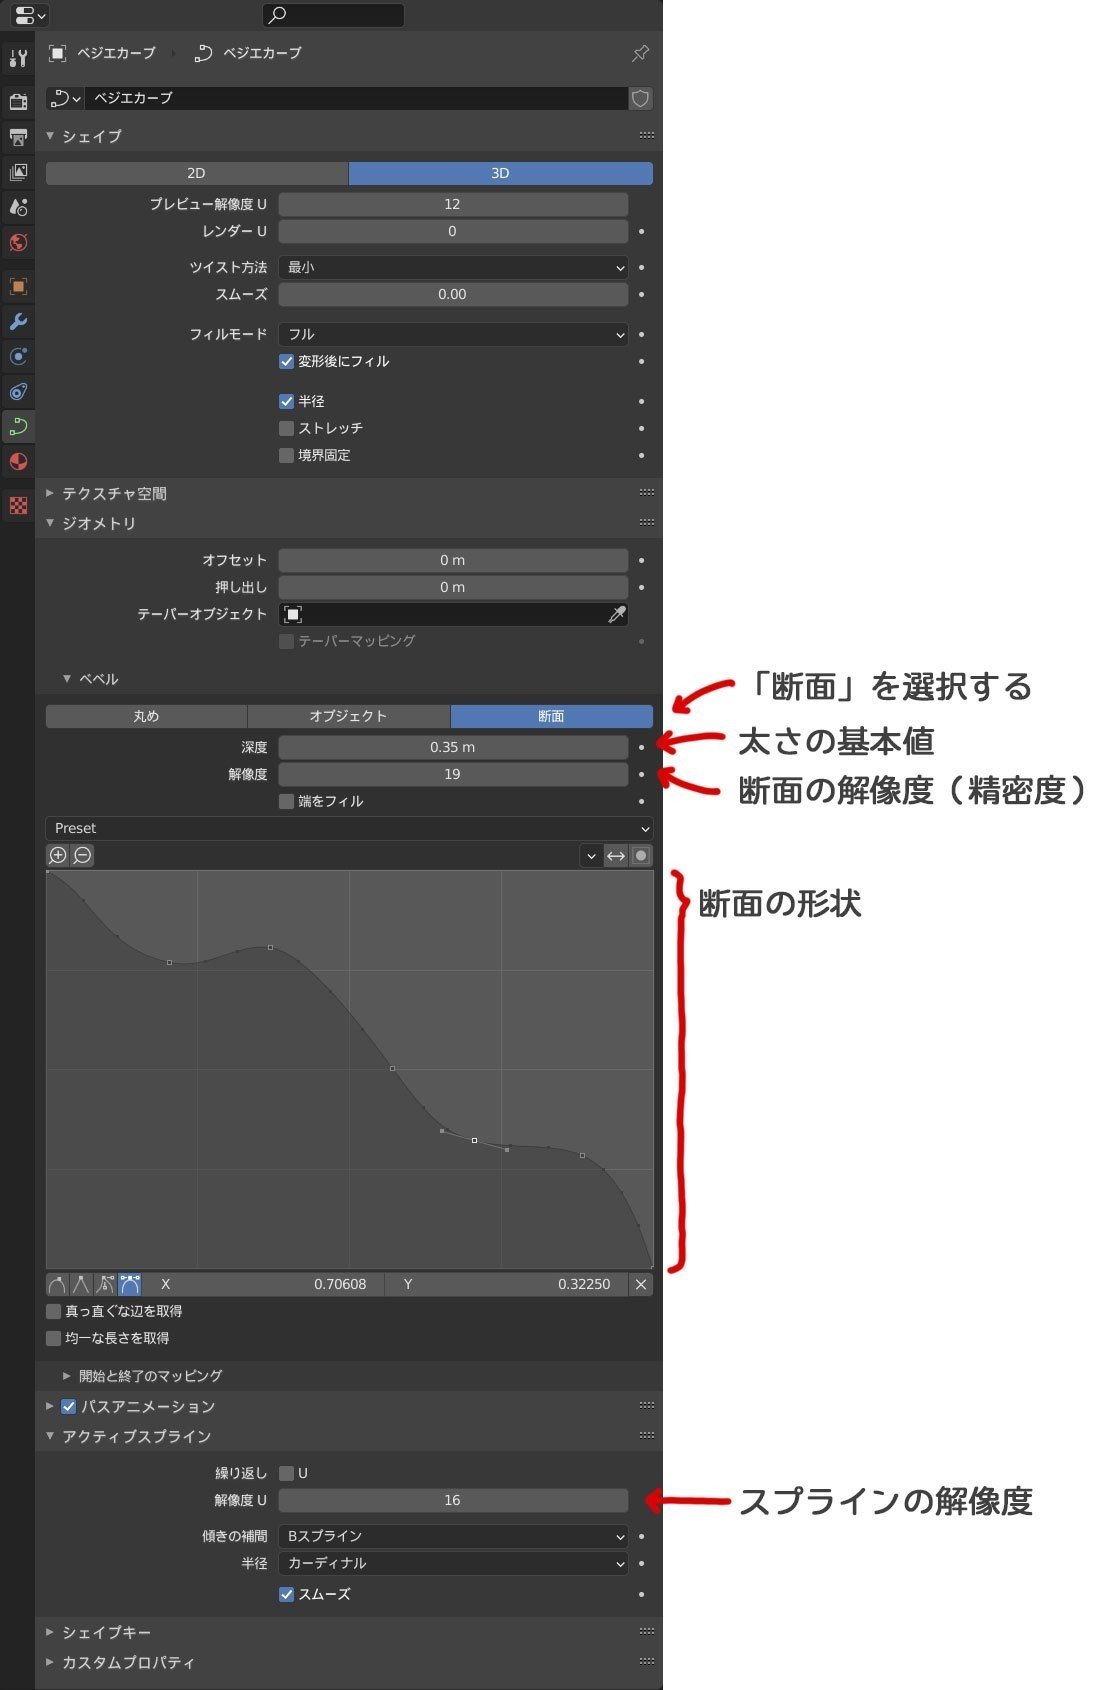
Task: Open the Modifiers wrench tab icon
Action: (x=18, y=321)
